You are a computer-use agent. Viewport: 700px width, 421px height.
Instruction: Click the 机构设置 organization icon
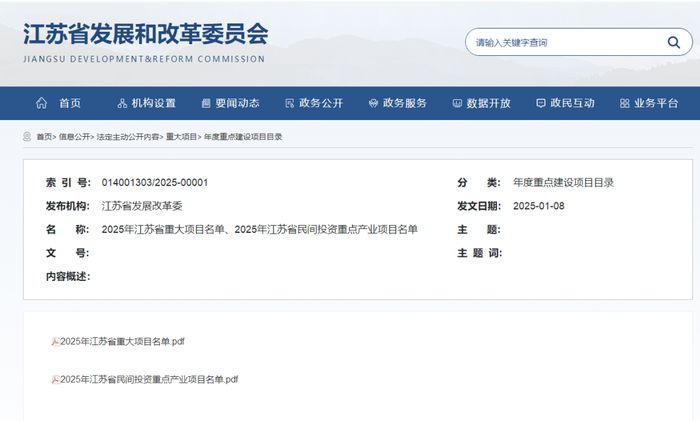122,104
